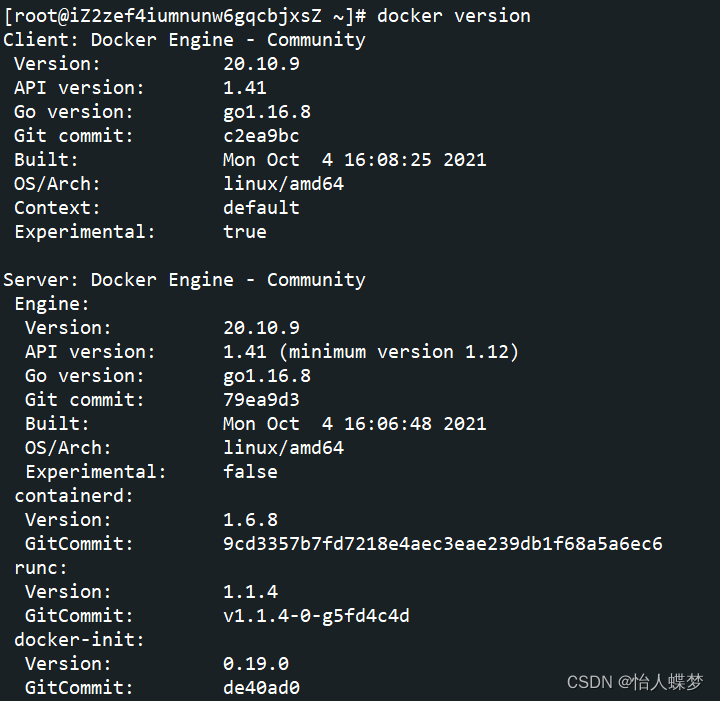Click the runc section label
Viewport: 720px width, 701px height.
[x=41, y=568]
